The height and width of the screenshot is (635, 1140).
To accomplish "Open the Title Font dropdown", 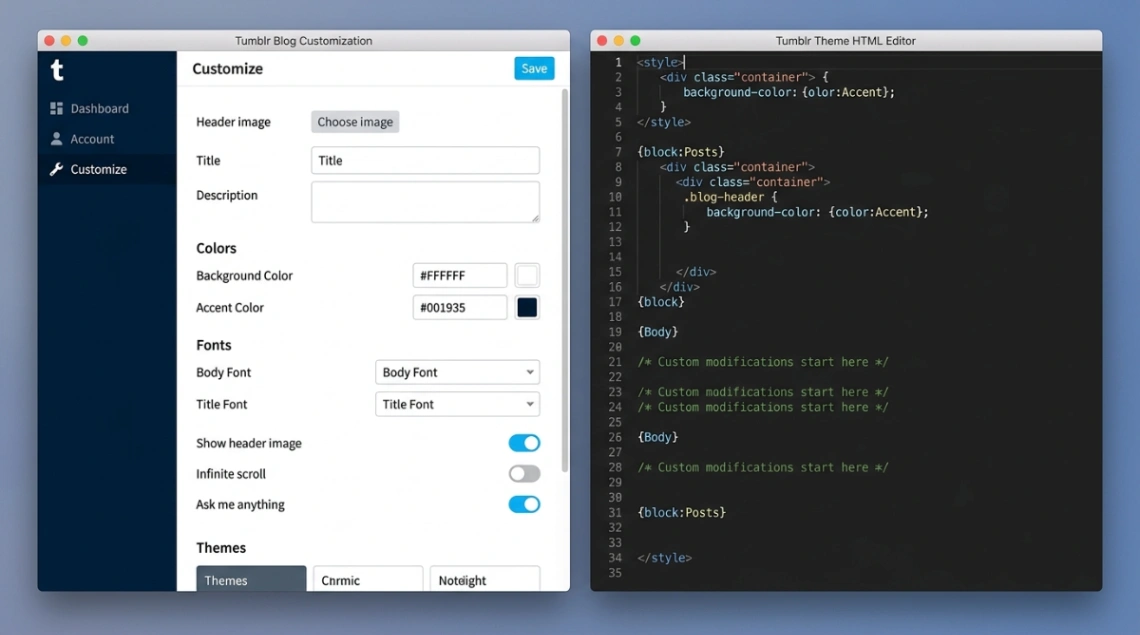I will pyautogui.click(x=457, y=404).
